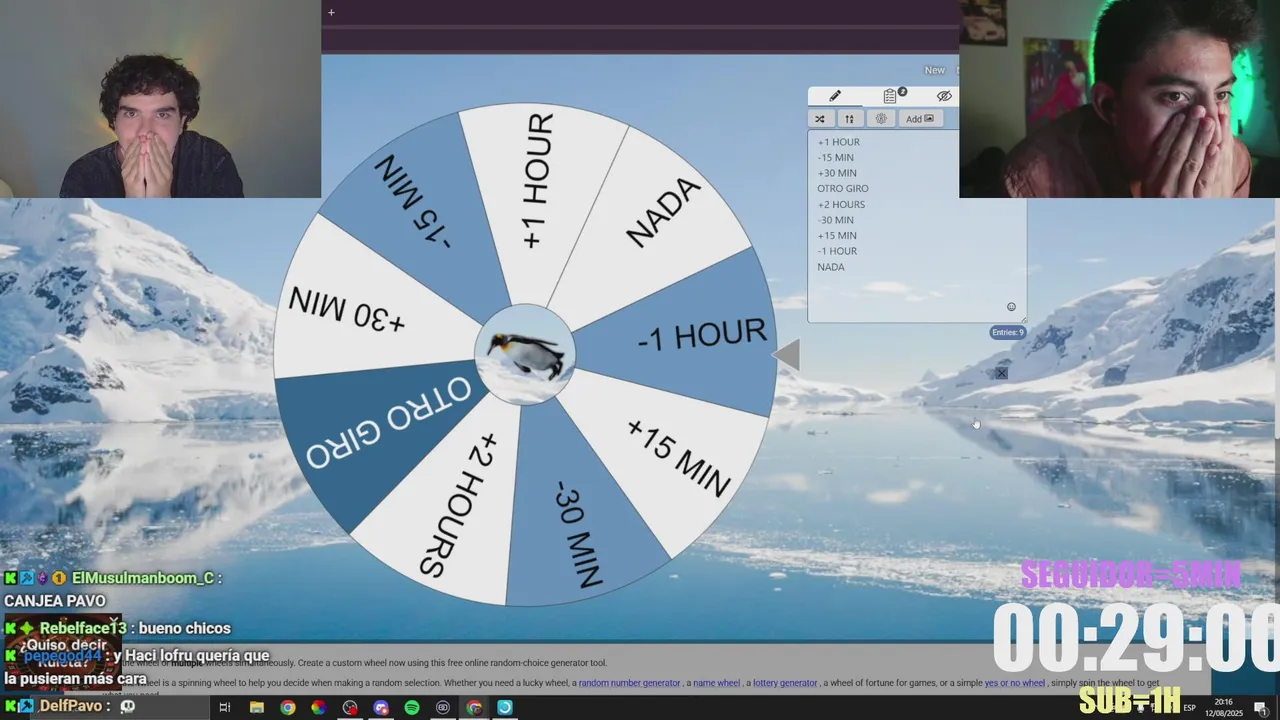Click '-15 MIN' entry in list
Screen dimensions: 1280x720
(835, 157)
